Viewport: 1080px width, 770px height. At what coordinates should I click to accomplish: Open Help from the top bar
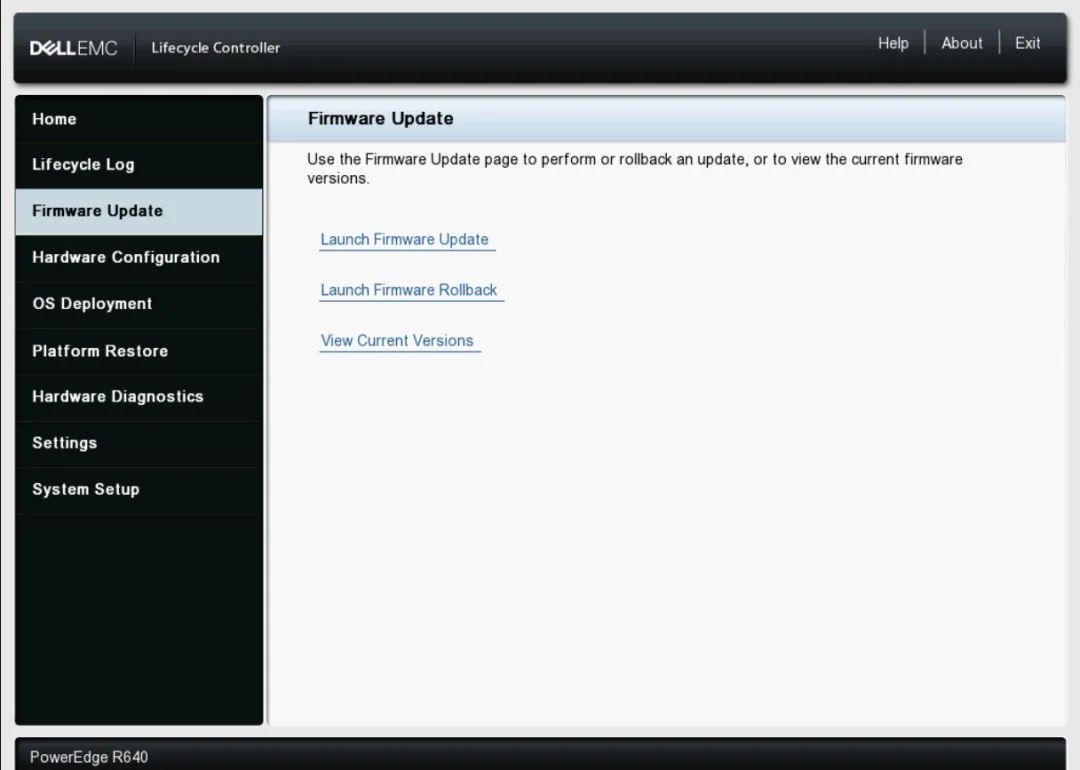click(893, 43)
